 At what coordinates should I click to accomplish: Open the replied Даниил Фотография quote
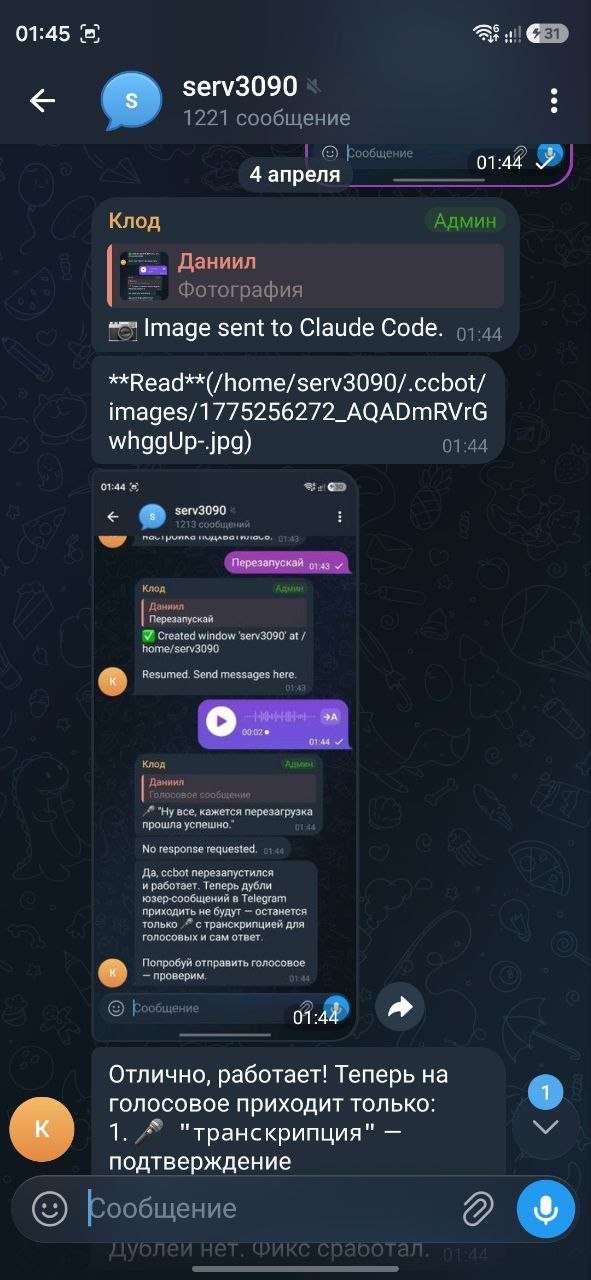click(x=305, y=275)
